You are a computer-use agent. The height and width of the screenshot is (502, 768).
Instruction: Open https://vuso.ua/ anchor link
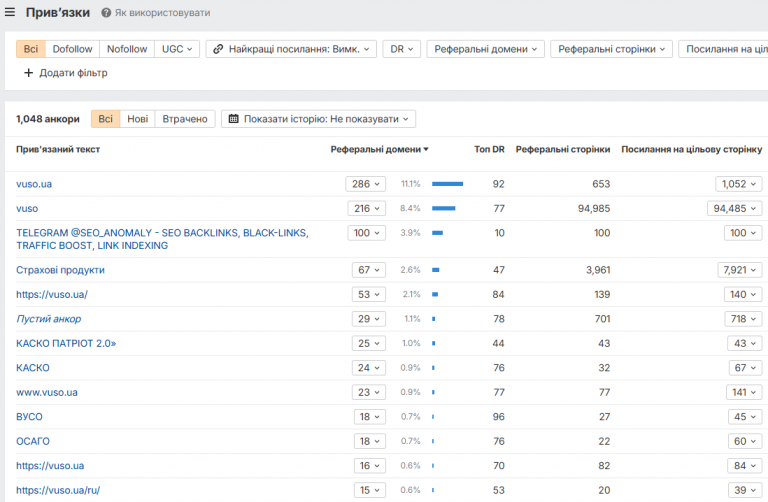coord(52,294)
